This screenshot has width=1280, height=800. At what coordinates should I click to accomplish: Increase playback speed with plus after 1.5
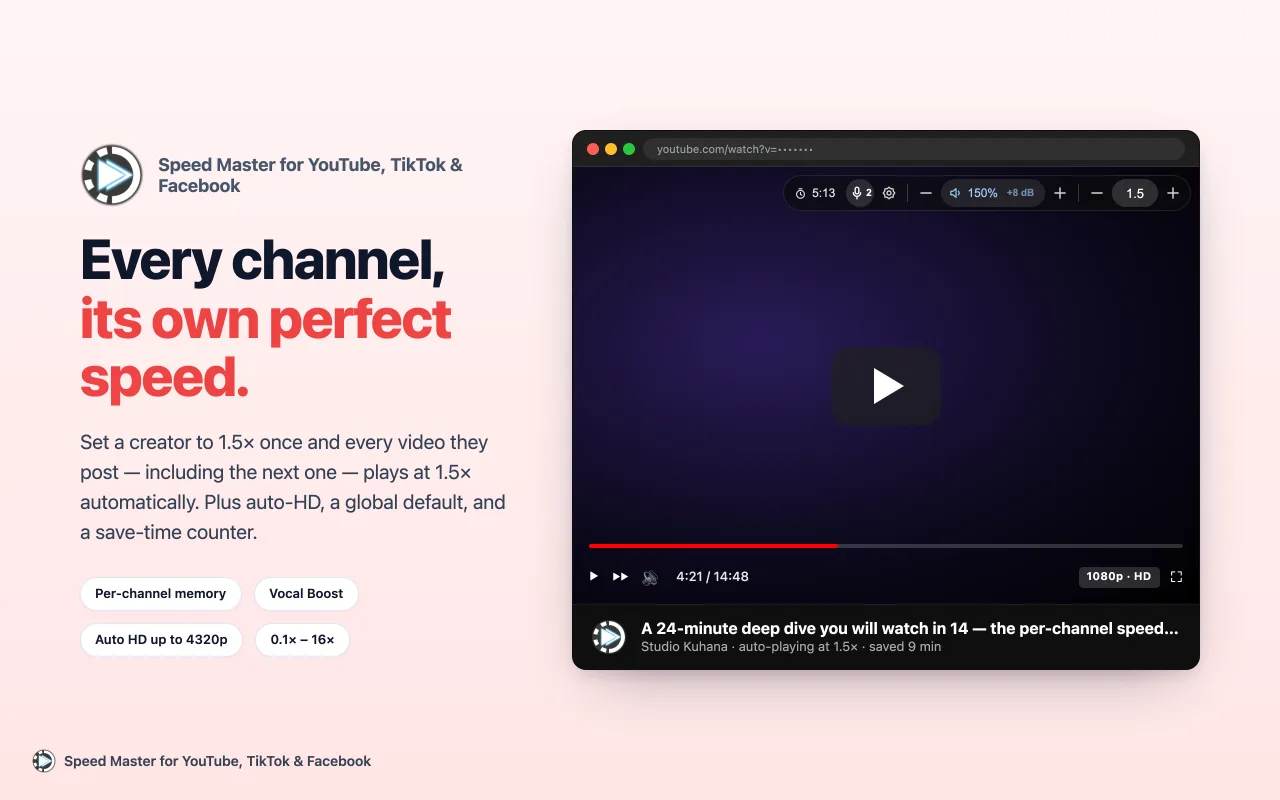1173,193
